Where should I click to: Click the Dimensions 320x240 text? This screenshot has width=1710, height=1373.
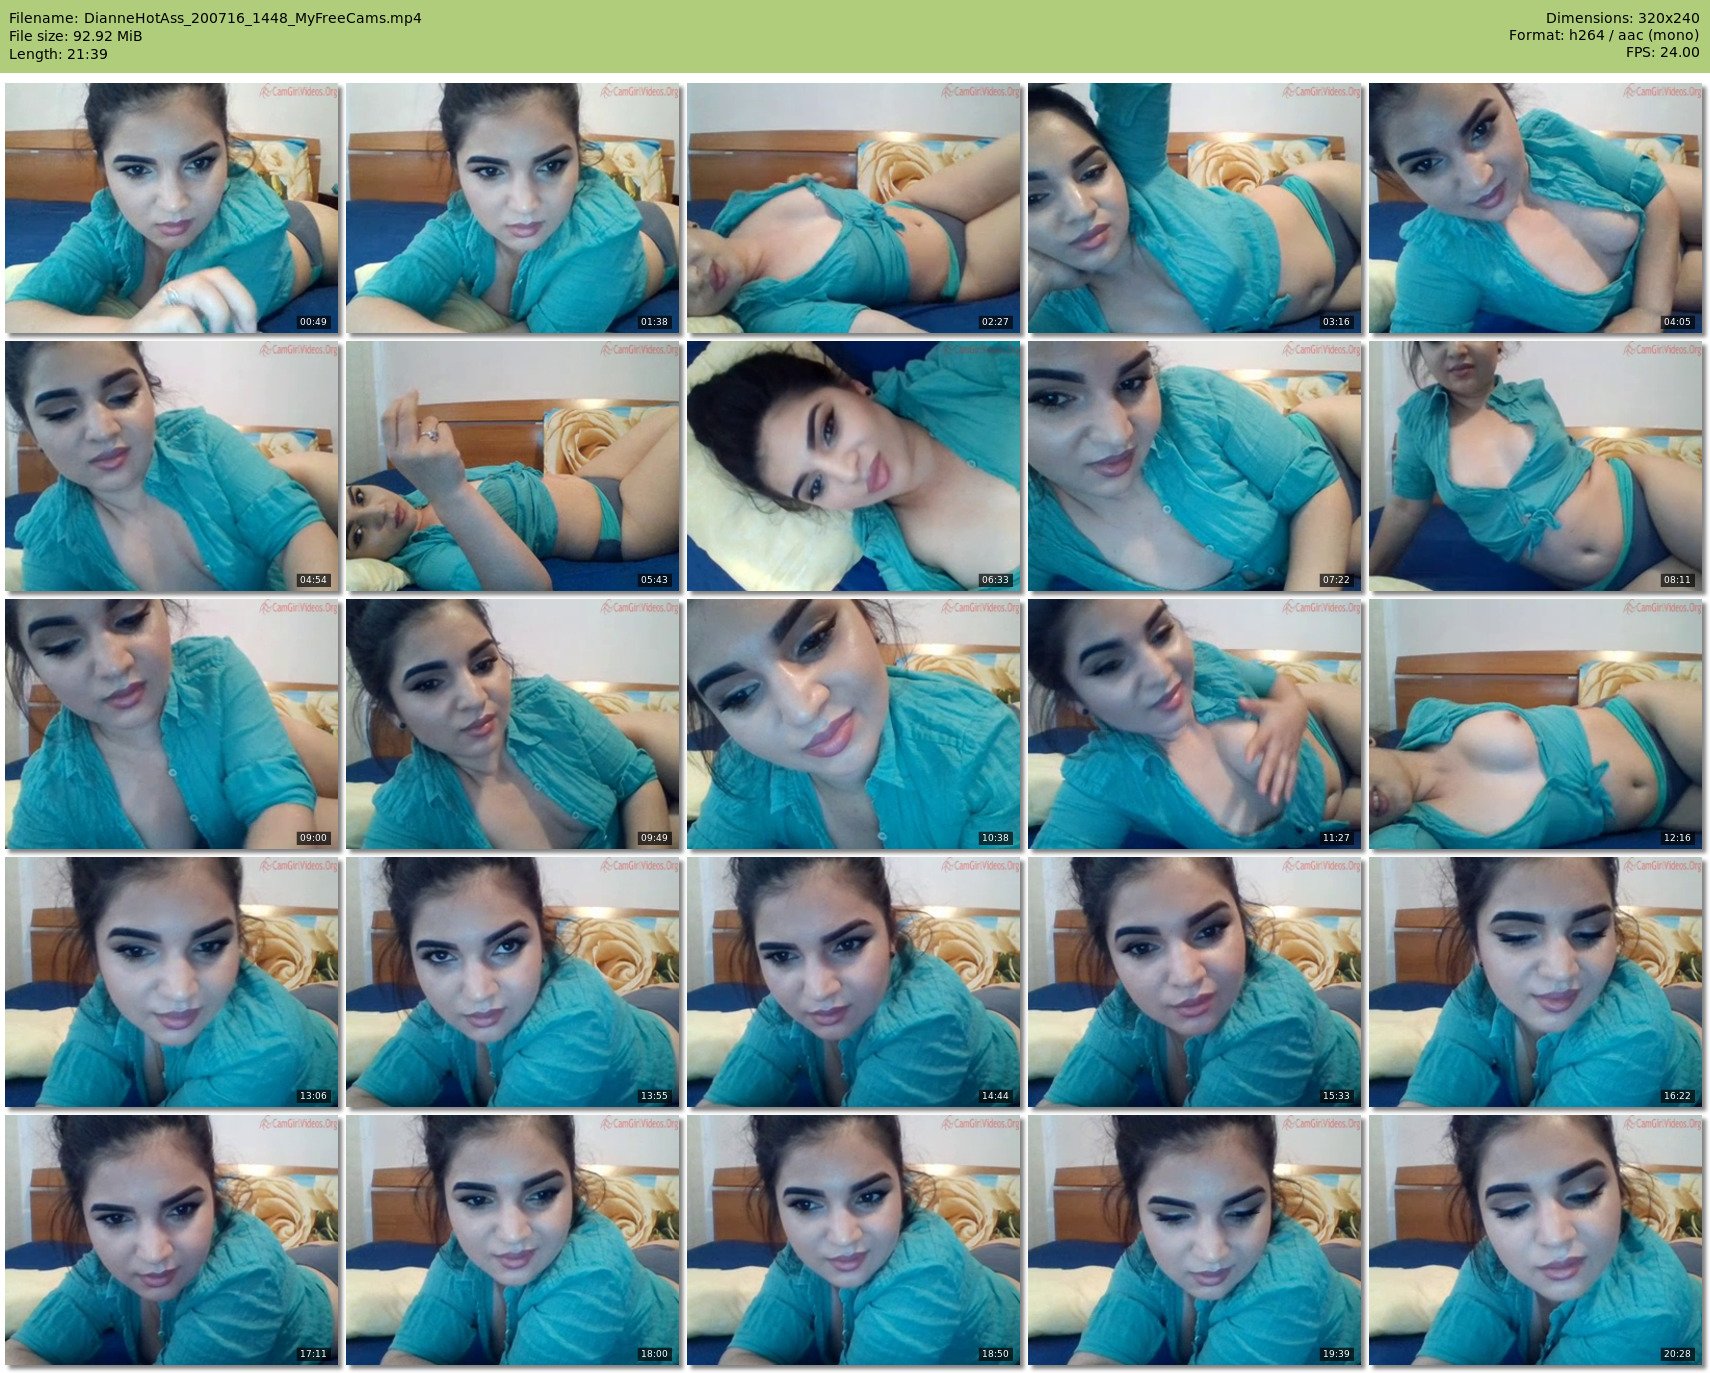(1622, 18)
